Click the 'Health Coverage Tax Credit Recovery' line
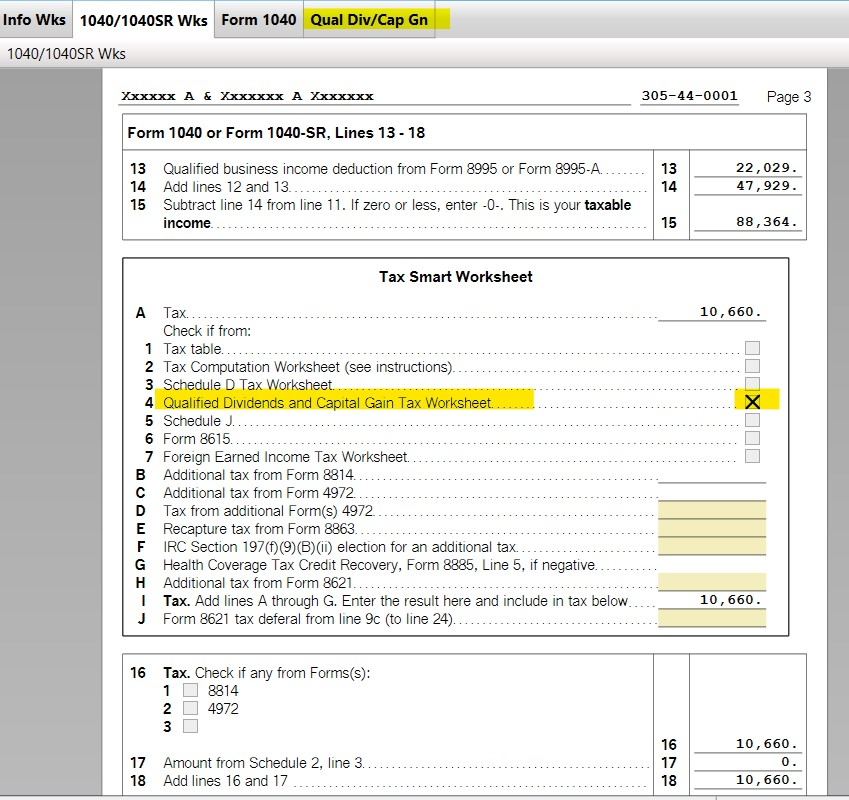Image resolution: width=849 pixels, height=800 pixels. click(x=379, y=565)
